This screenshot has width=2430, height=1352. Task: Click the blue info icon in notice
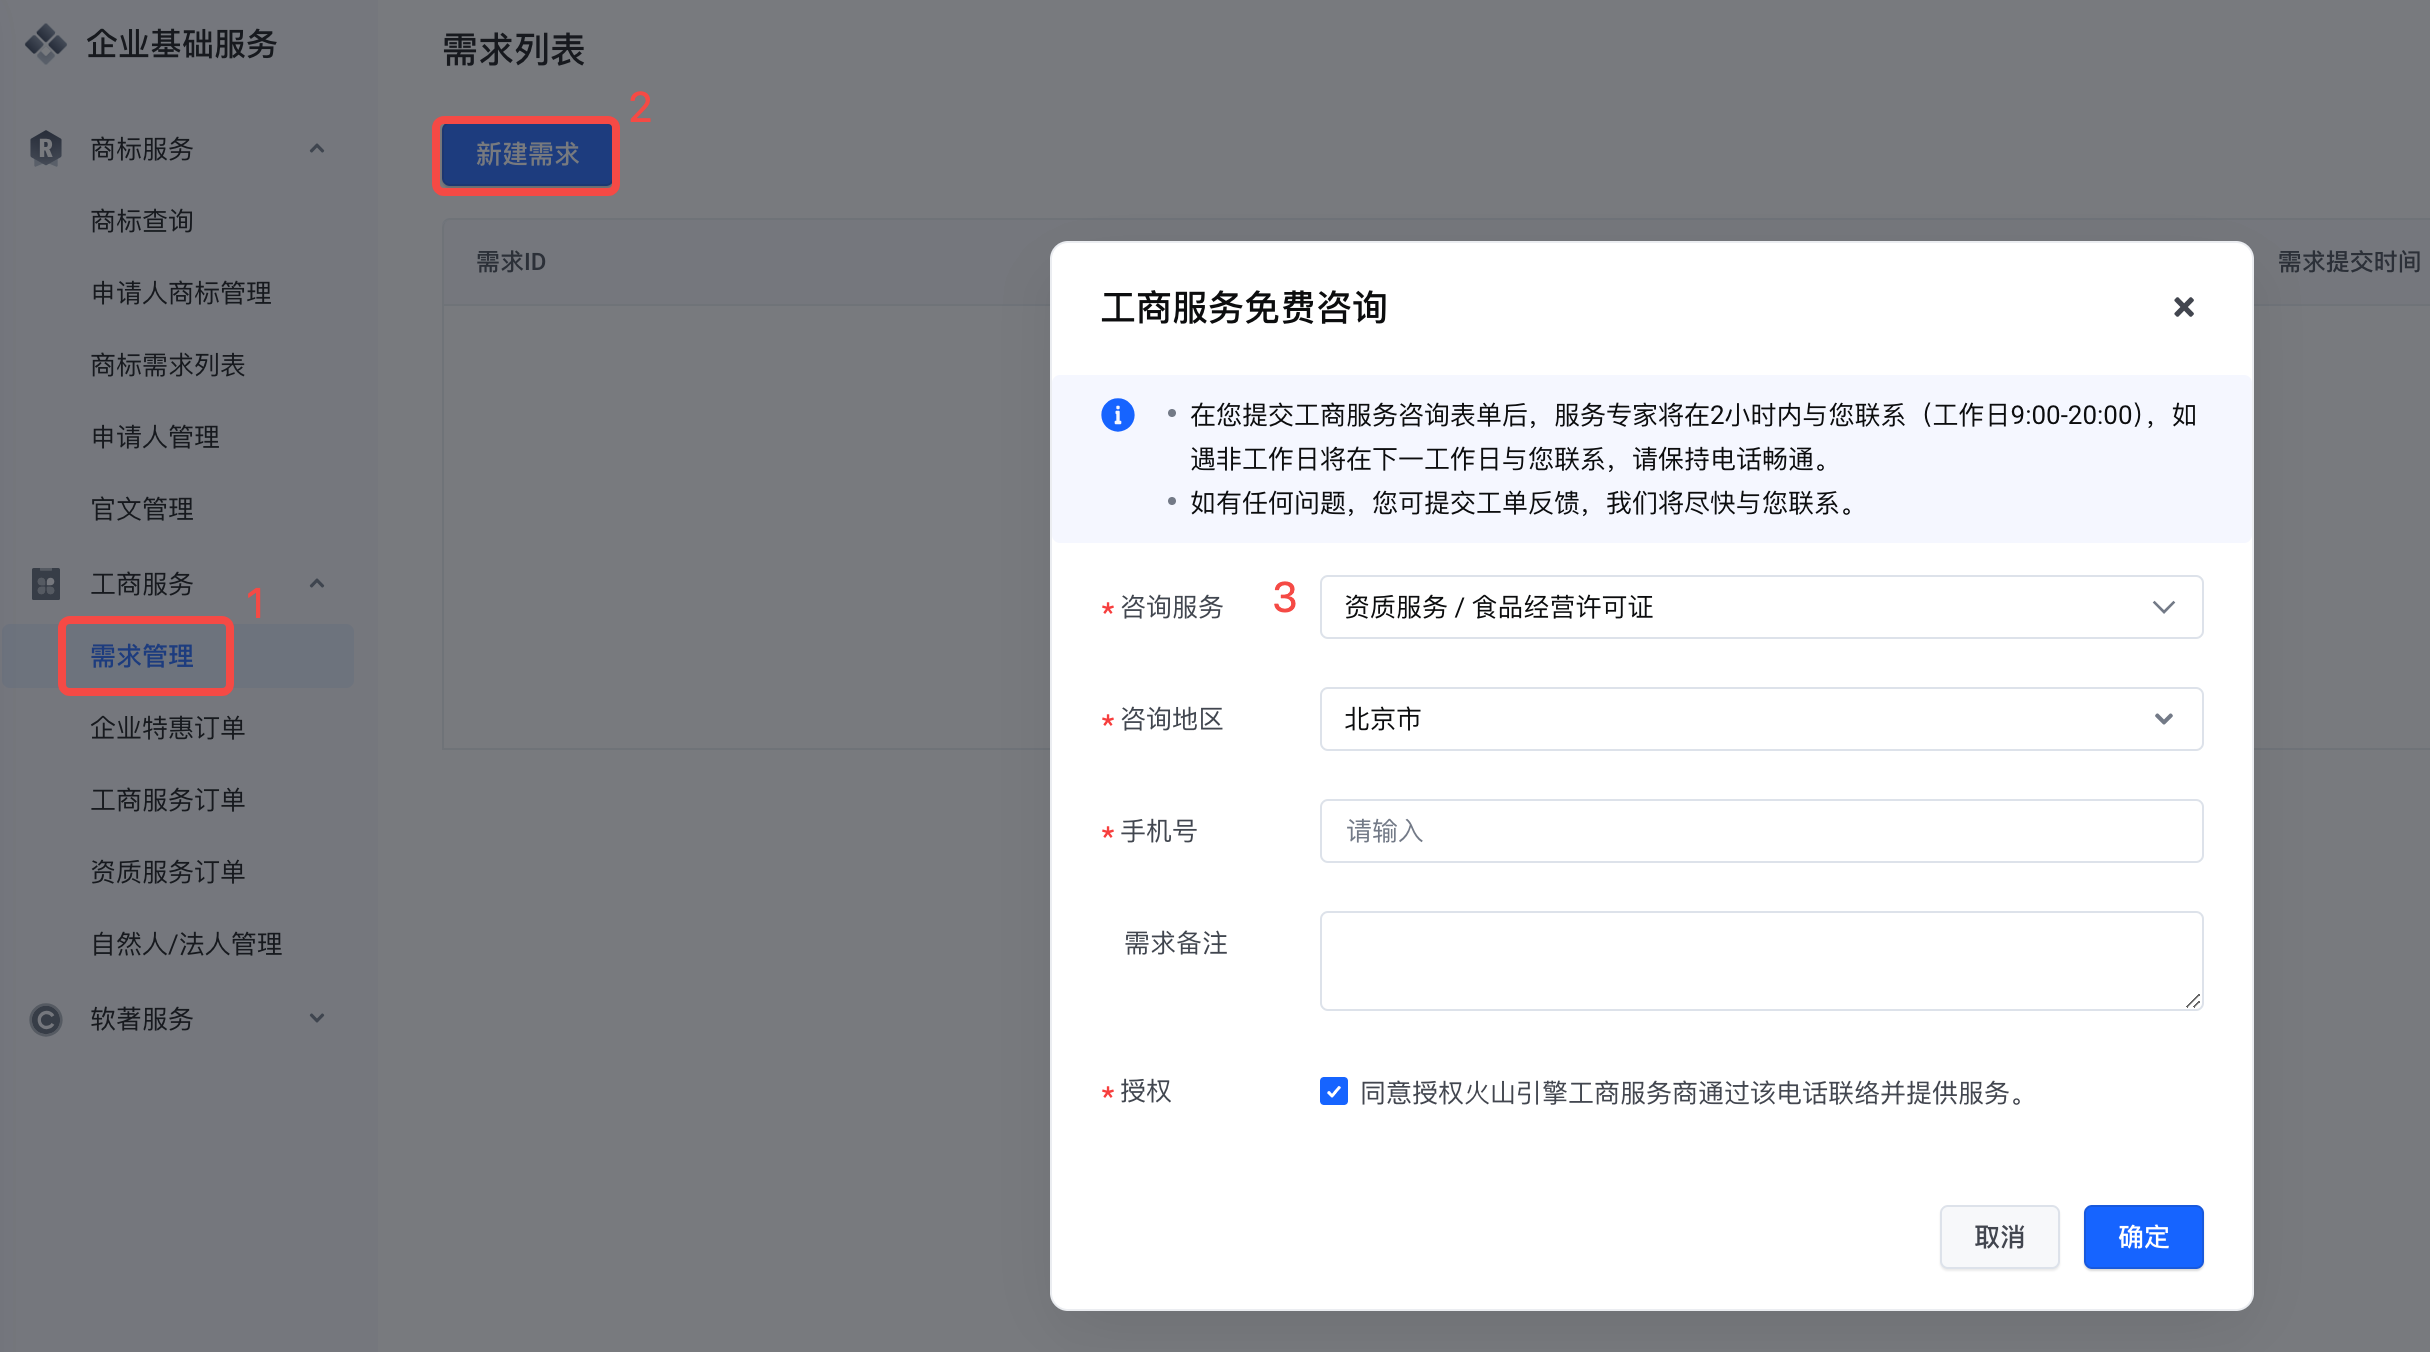[x=1117, y=414]
